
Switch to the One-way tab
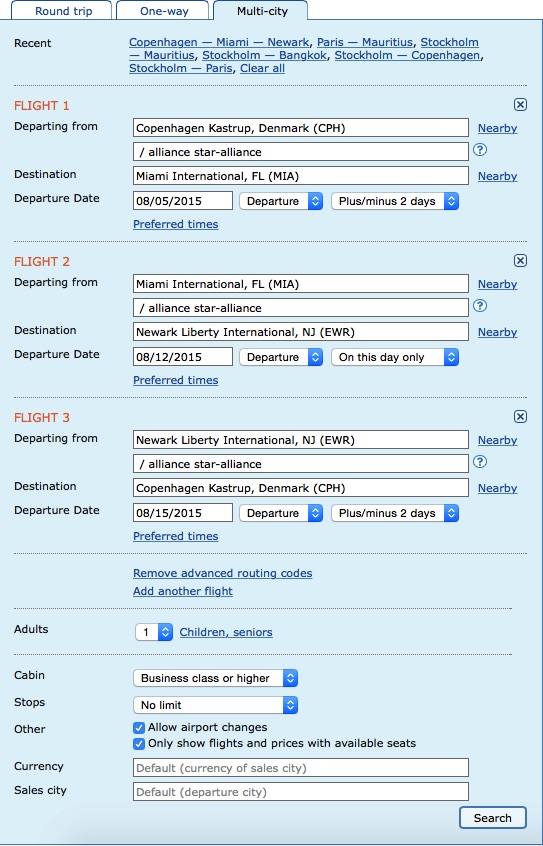(164, 11)
